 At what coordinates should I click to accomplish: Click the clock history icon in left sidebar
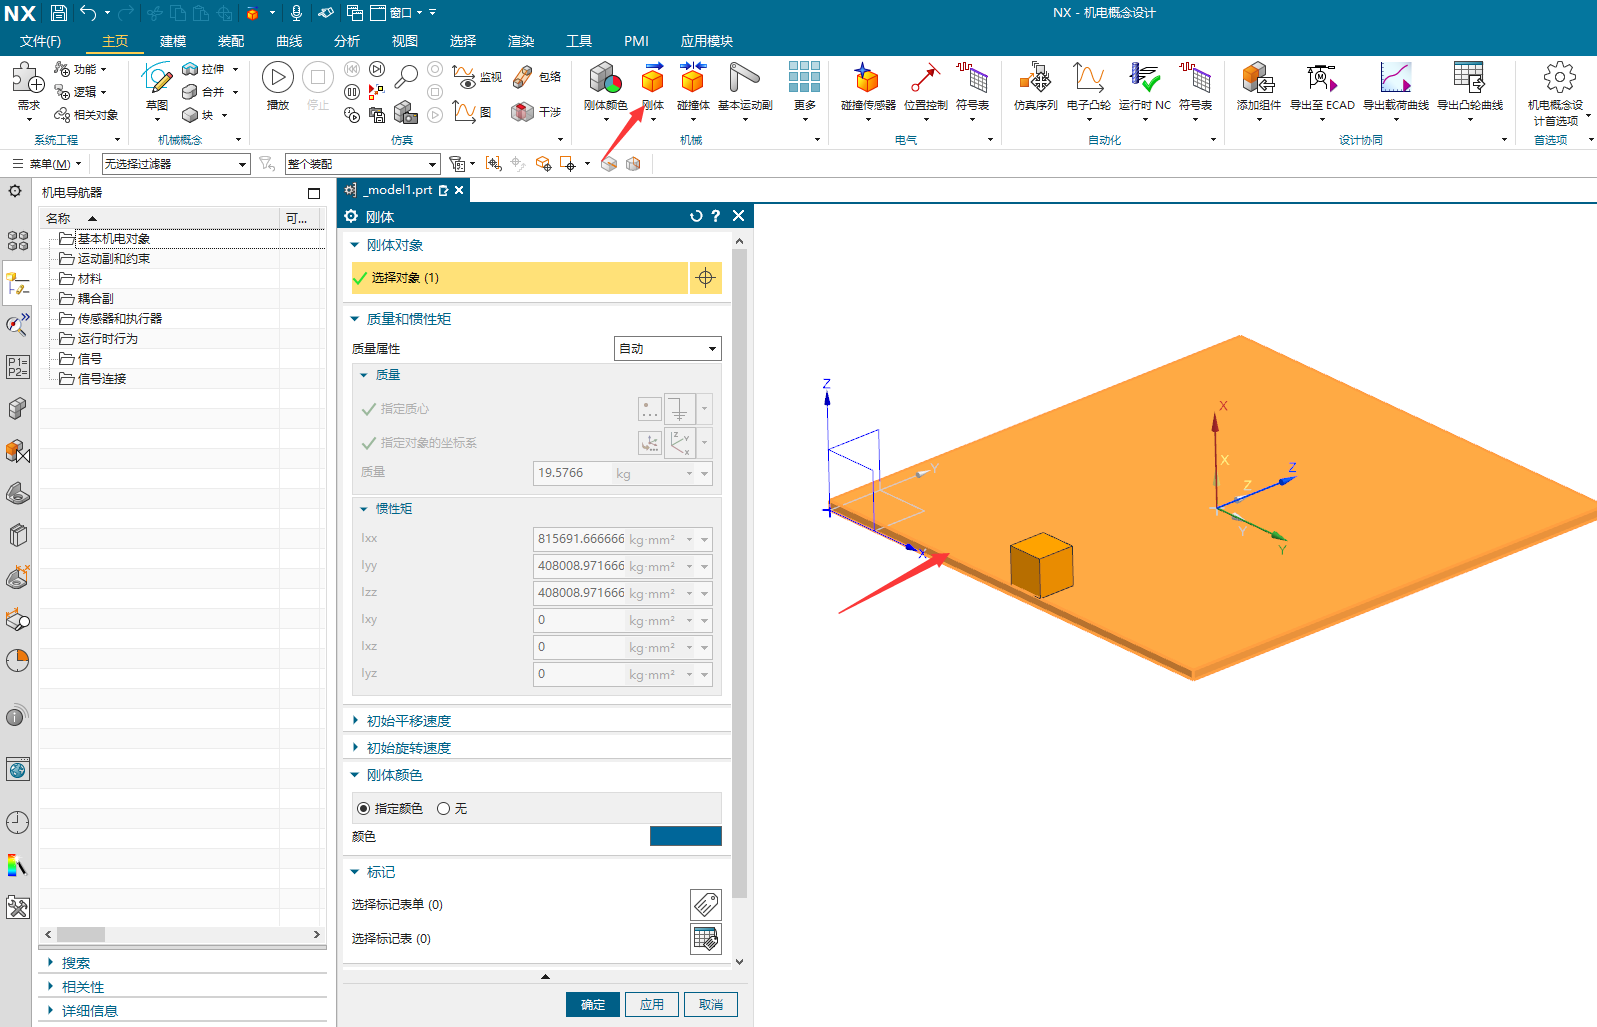[x=17, y=822]
